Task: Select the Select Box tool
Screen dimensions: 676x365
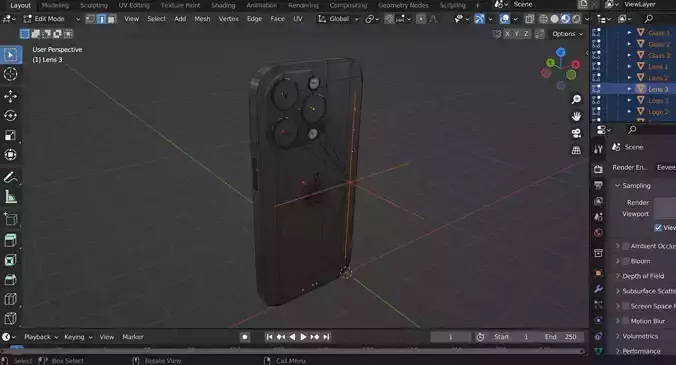Action: coord(11,55)
